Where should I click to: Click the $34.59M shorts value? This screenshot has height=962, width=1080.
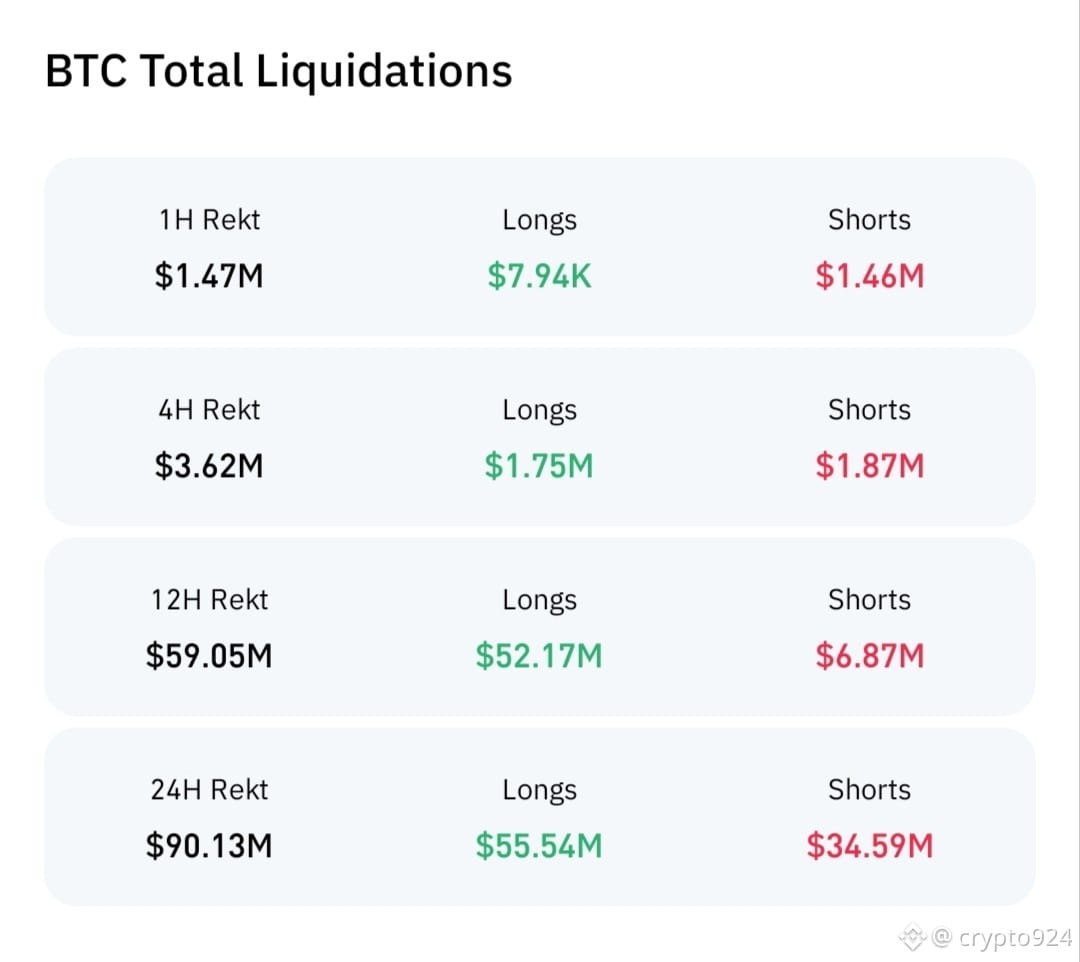869,846
